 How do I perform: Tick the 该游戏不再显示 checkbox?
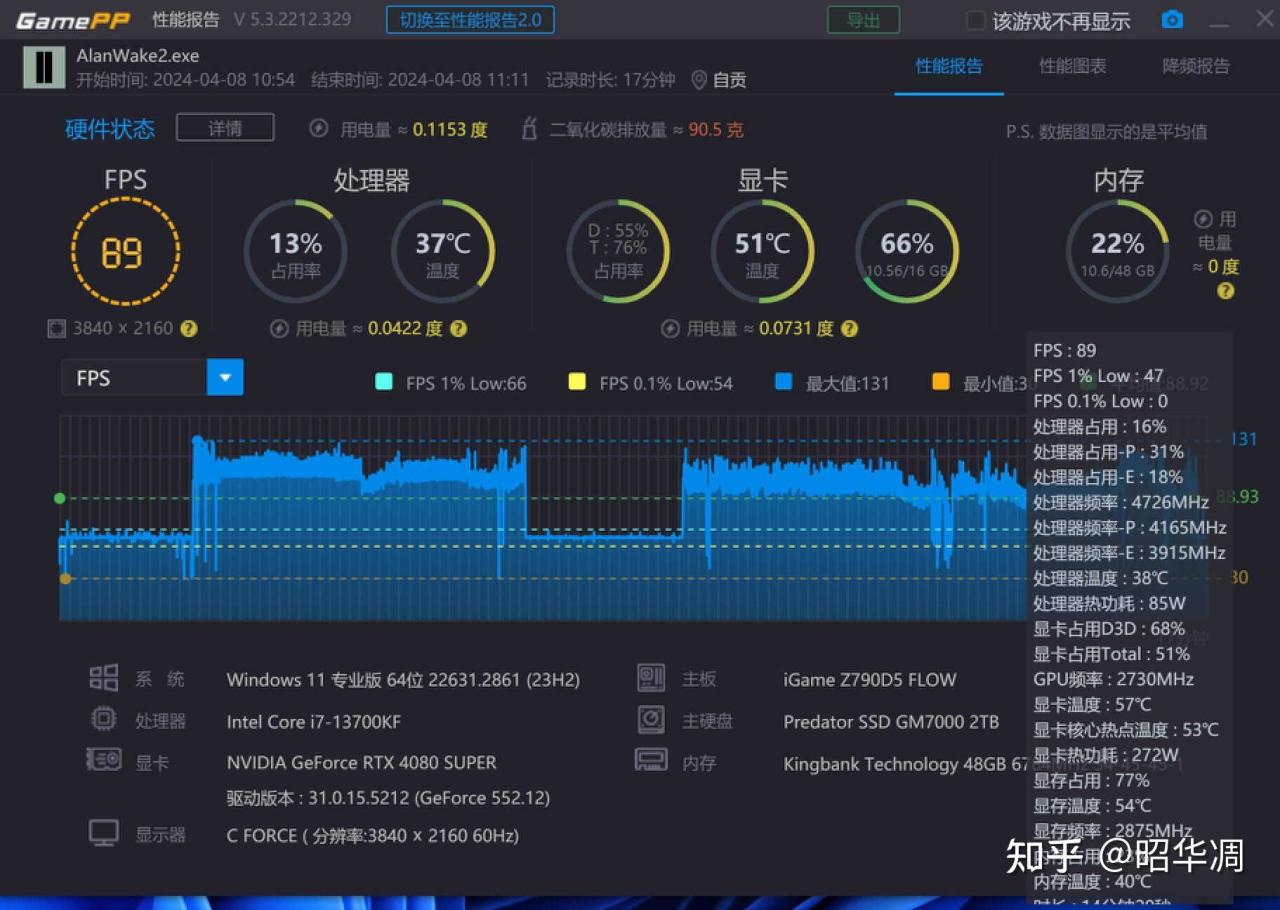tap(976, 21)
